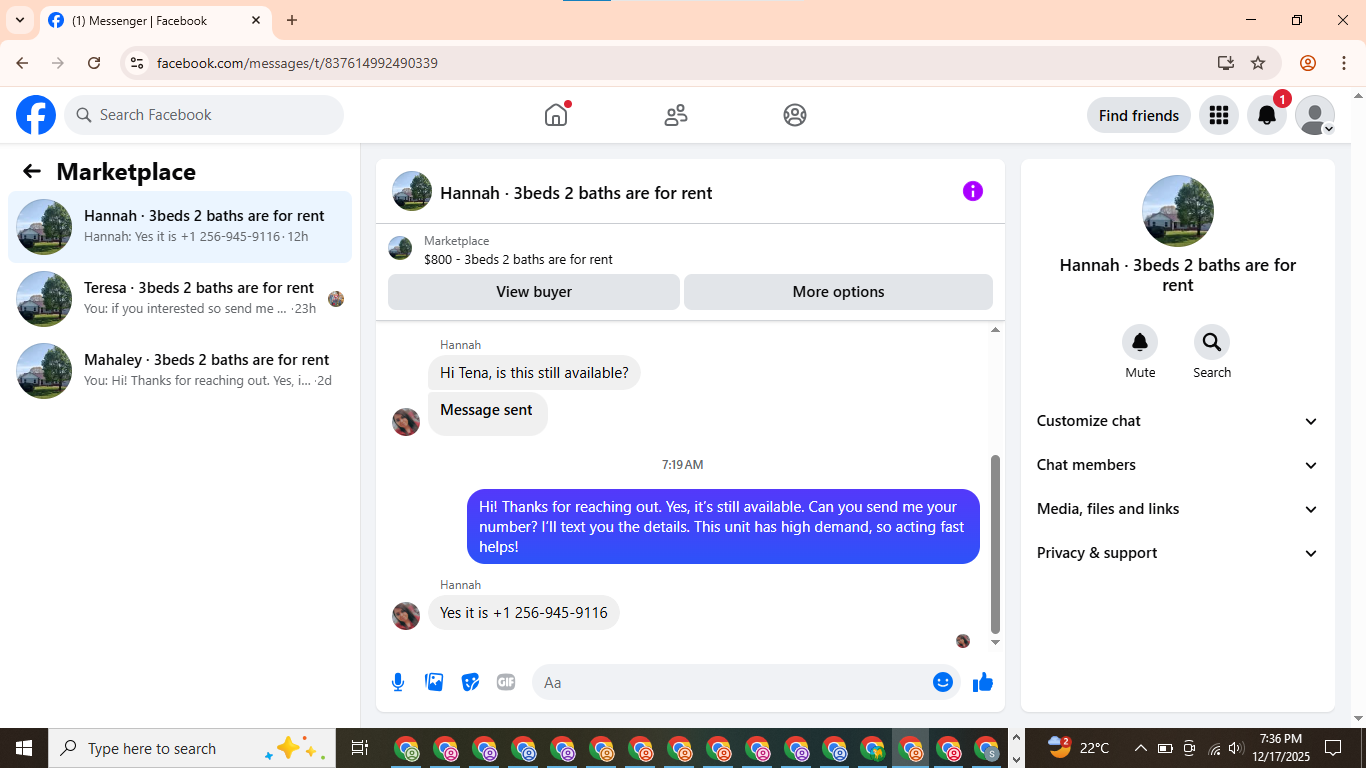
Task: Open the Facebook menu grid icon
Action: 1218,115
